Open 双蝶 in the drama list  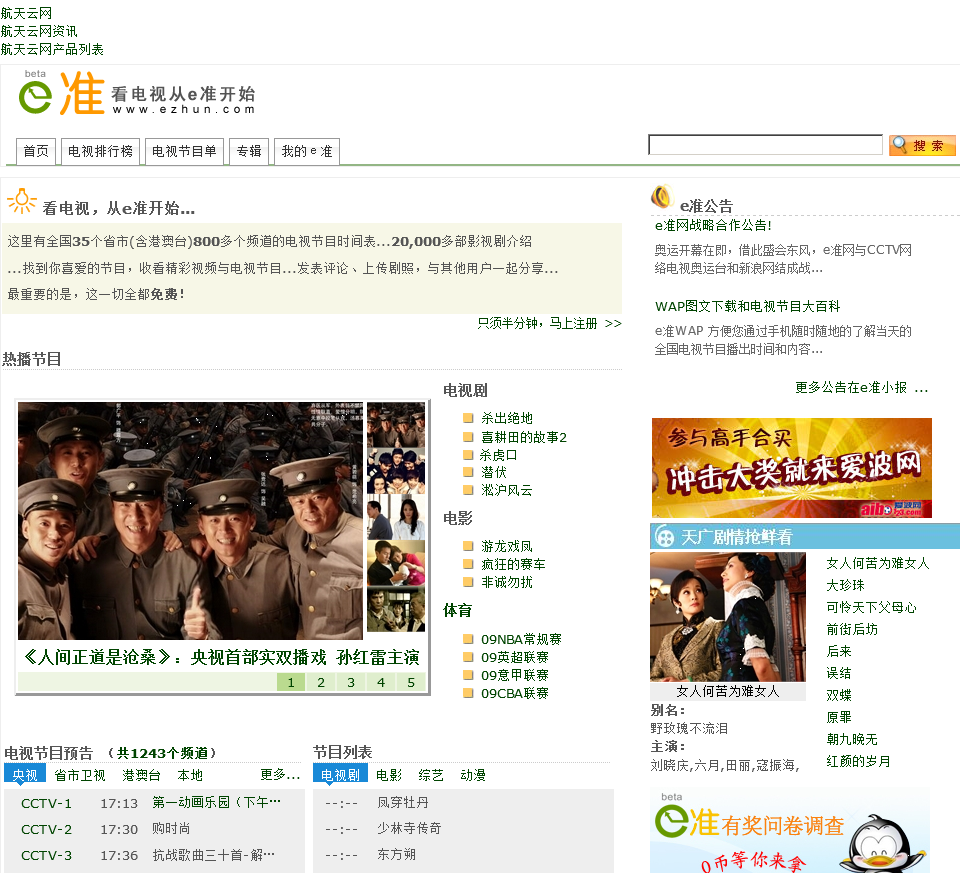point(839,695)
